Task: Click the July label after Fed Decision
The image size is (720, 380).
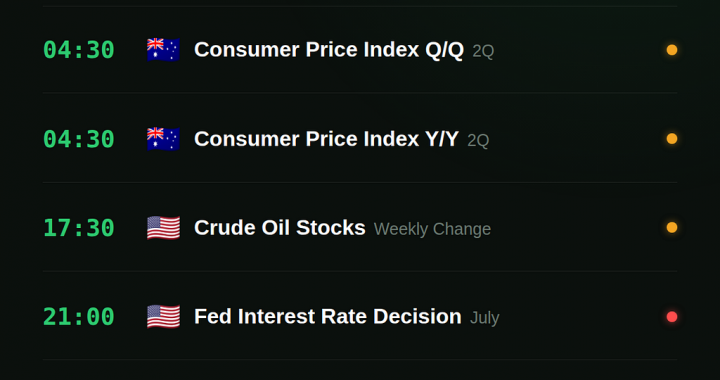Action: point(485,318)
